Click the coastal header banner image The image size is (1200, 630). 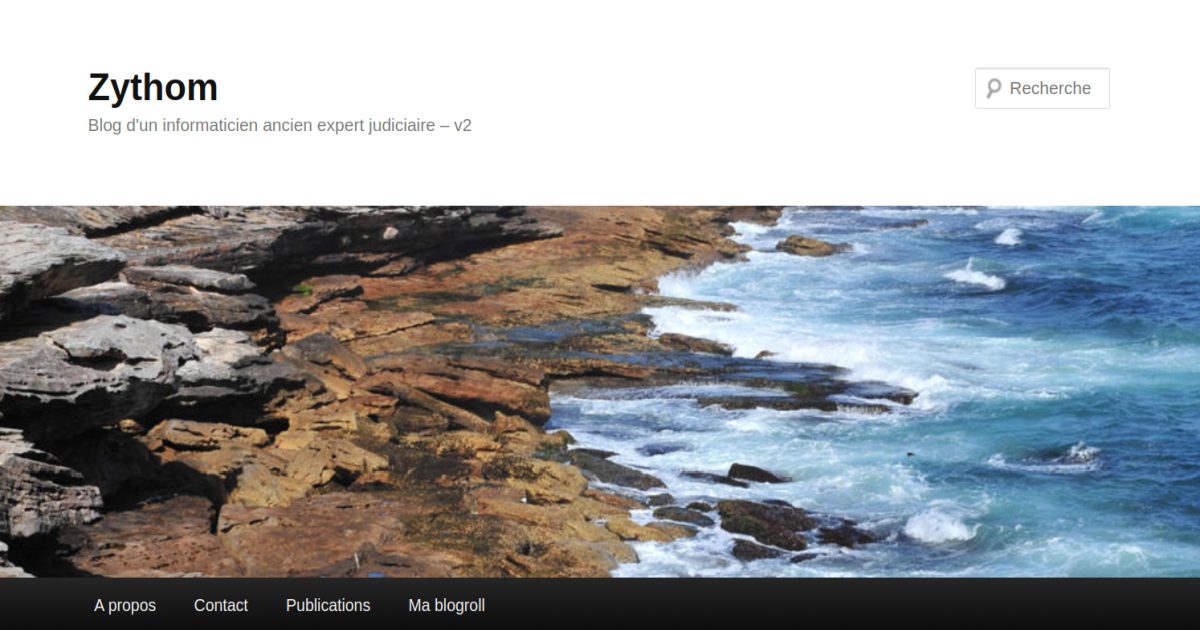coord(600,391)
